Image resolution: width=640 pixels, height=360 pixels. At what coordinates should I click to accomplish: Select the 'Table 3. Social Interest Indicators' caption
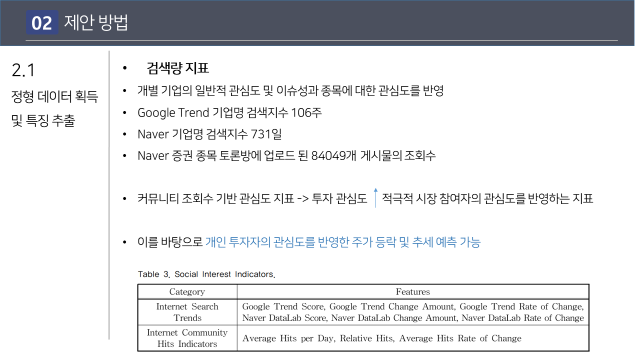(x=207, y=274)
